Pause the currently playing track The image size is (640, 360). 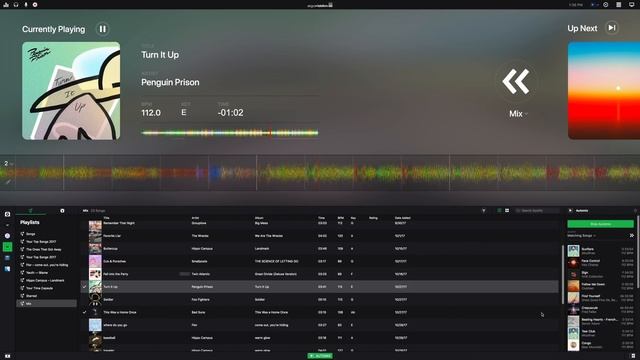point(102,29)
